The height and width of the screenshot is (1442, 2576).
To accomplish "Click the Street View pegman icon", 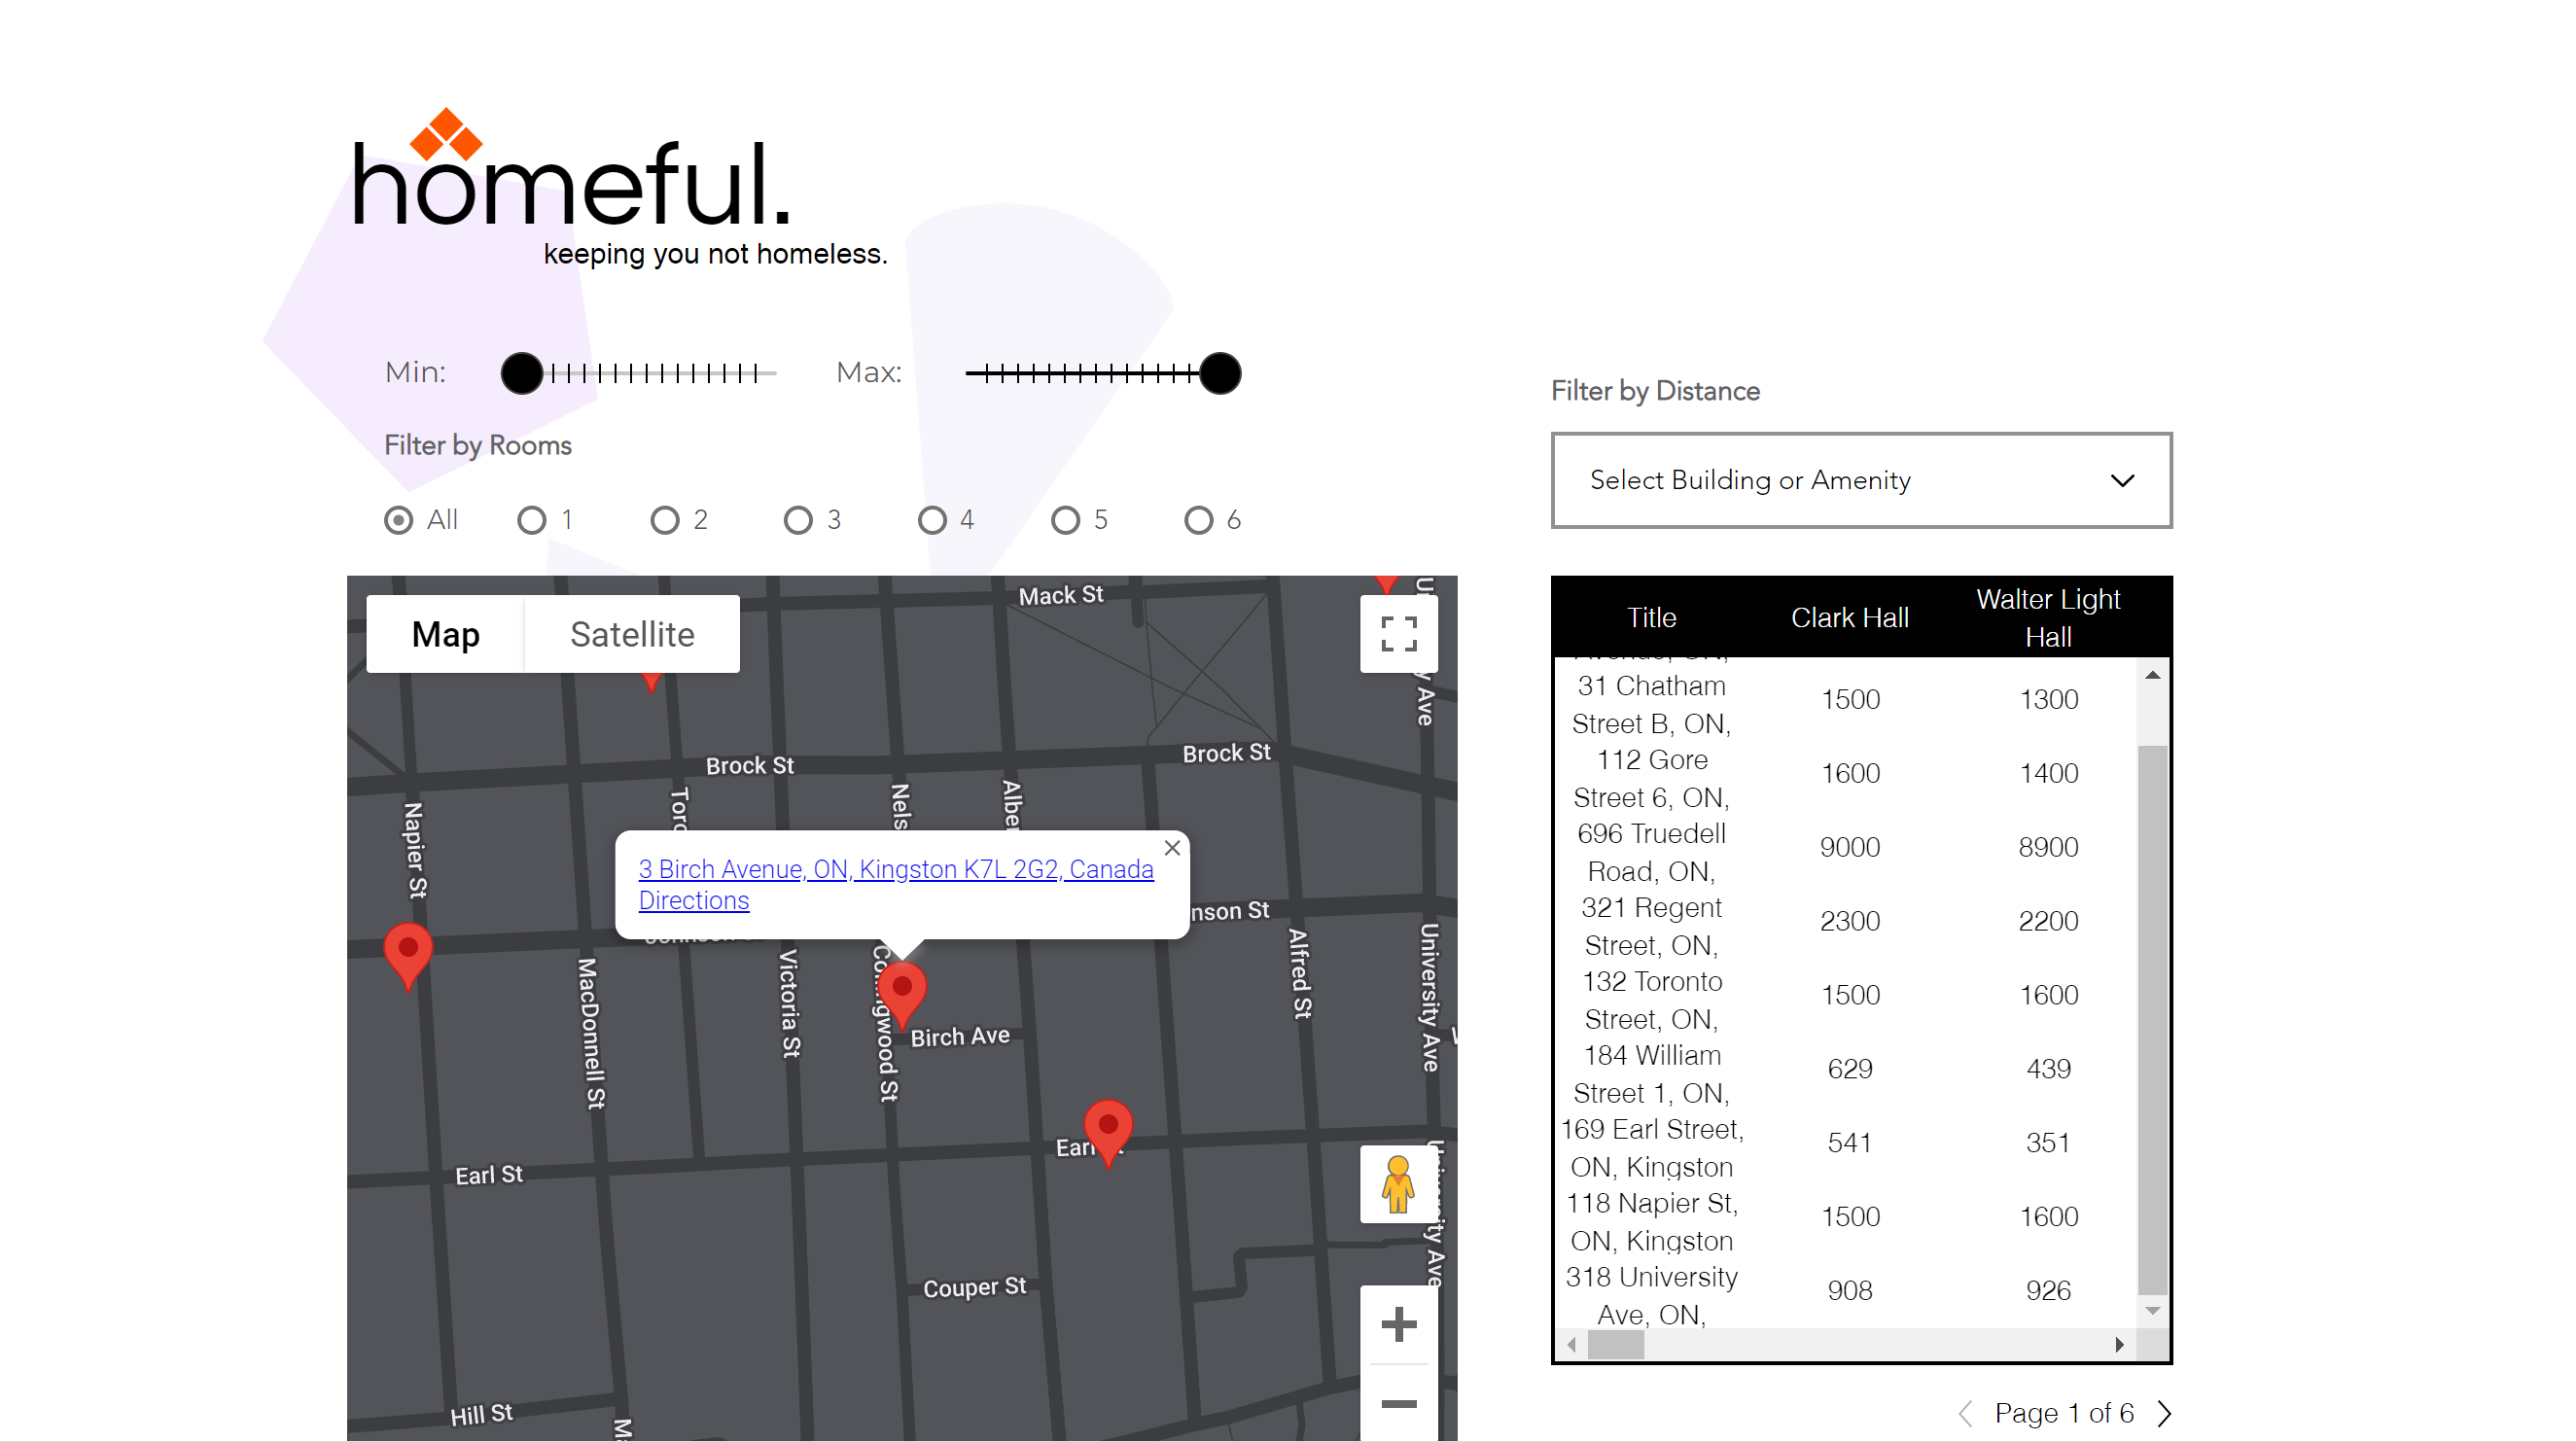I will [x=1397, y=1184].
